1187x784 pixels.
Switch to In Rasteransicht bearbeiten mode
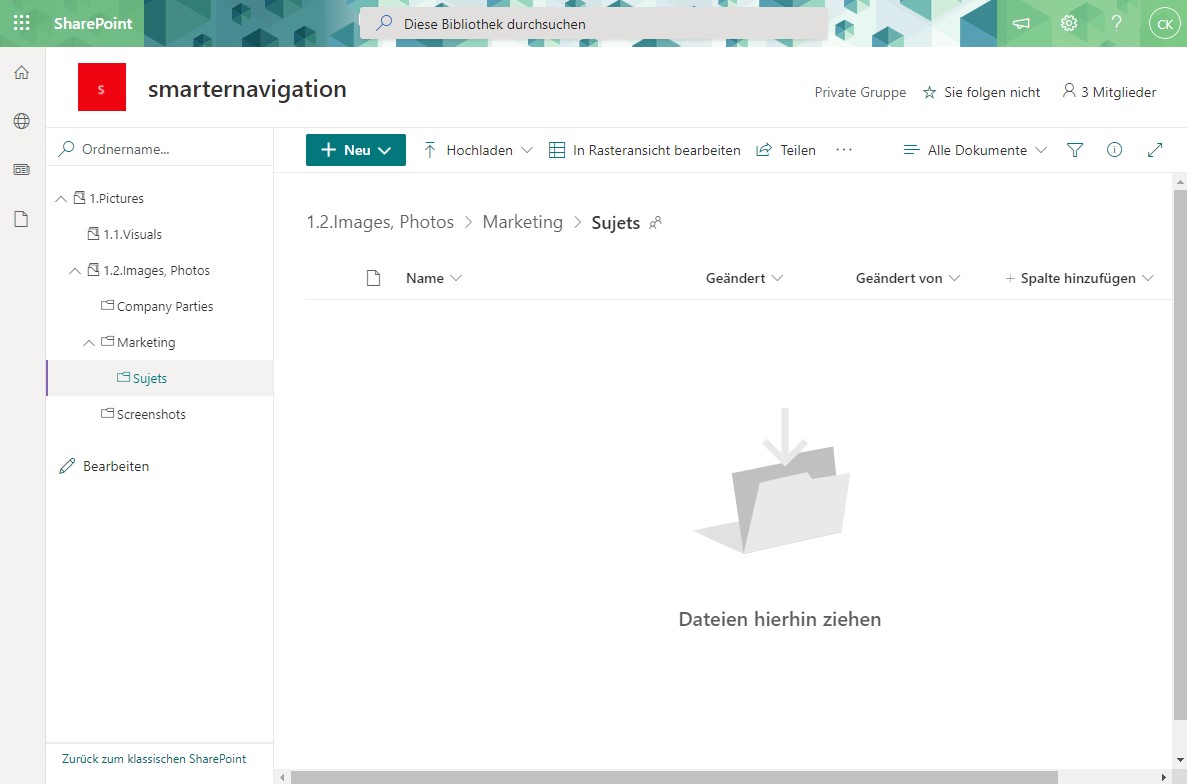pos(644,149)
